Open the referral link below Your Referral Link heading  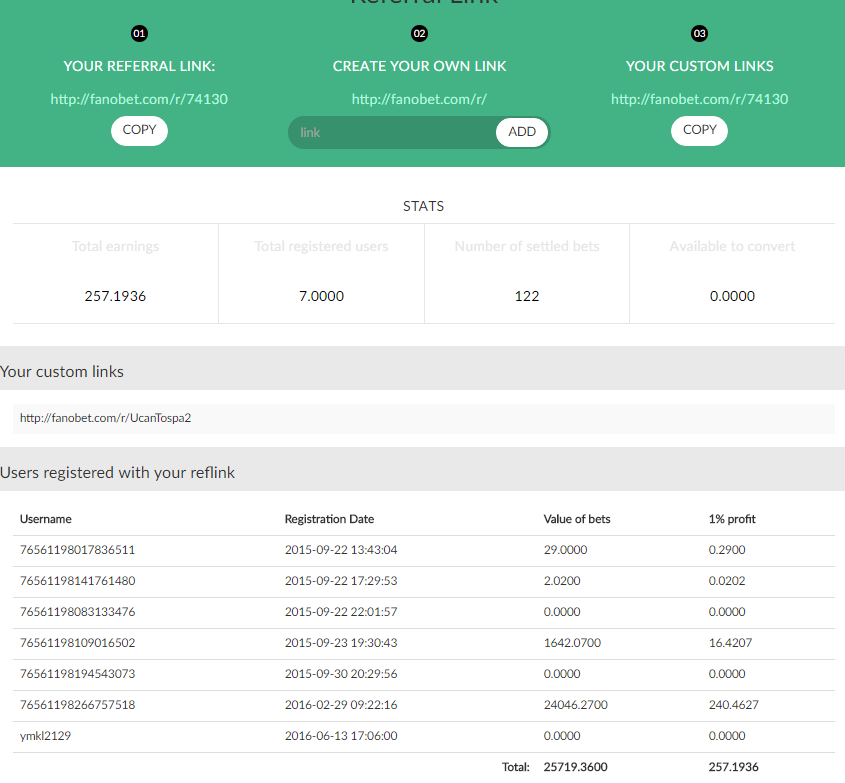coord(139,99)
